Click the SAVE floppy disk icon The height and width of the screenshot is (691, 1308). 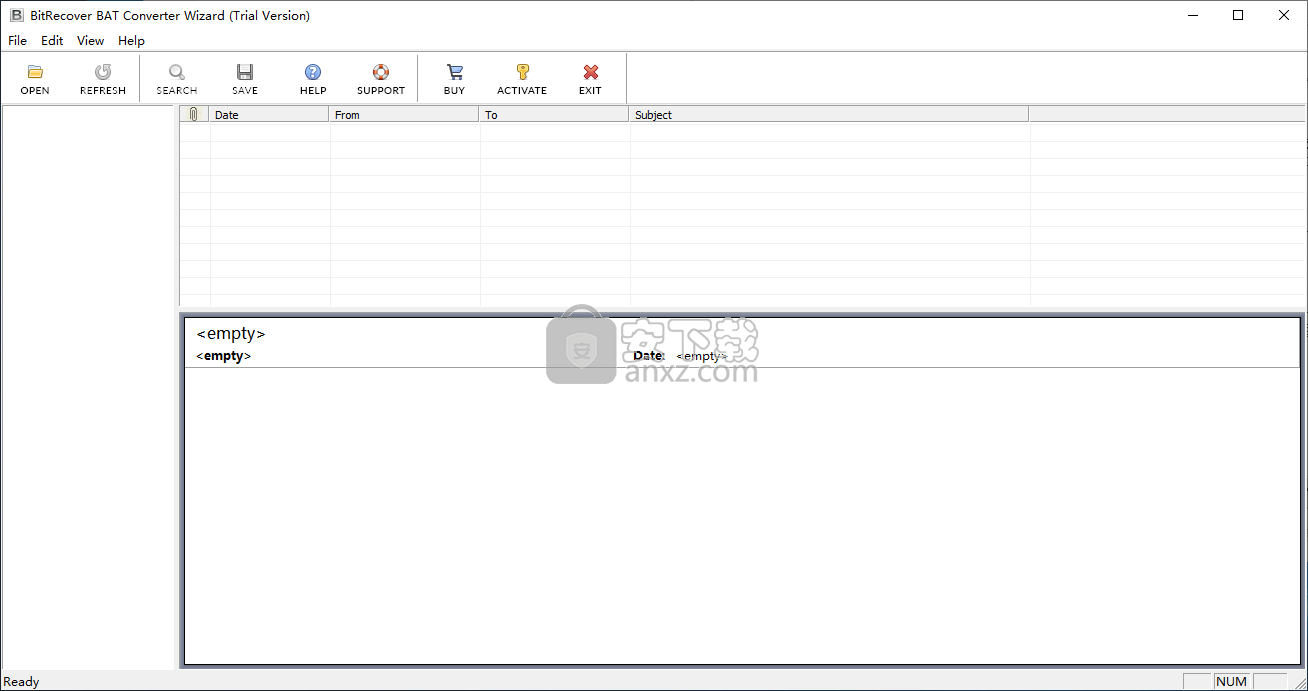(x=245, y=72)
